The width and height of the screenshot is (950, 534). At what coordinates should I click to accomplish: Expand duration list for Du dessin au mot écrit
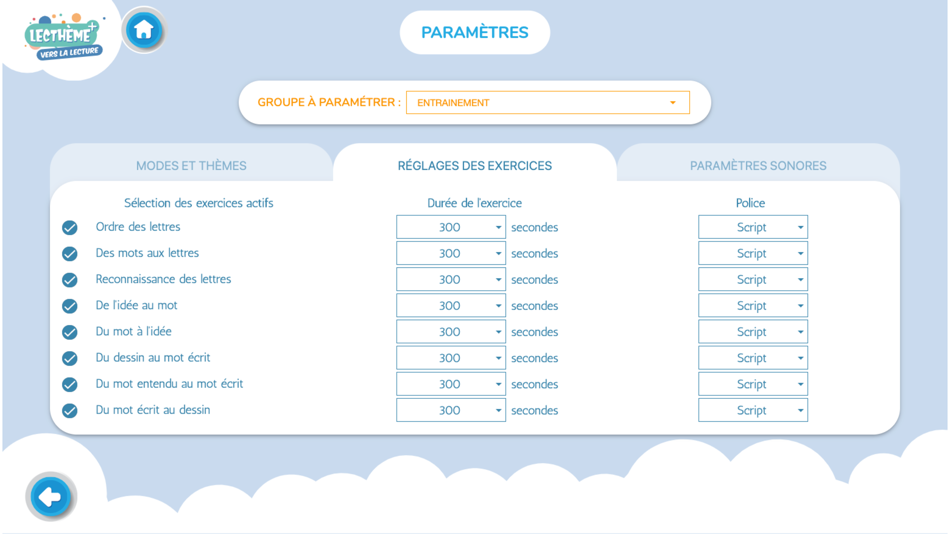click(x=451, y=358)
